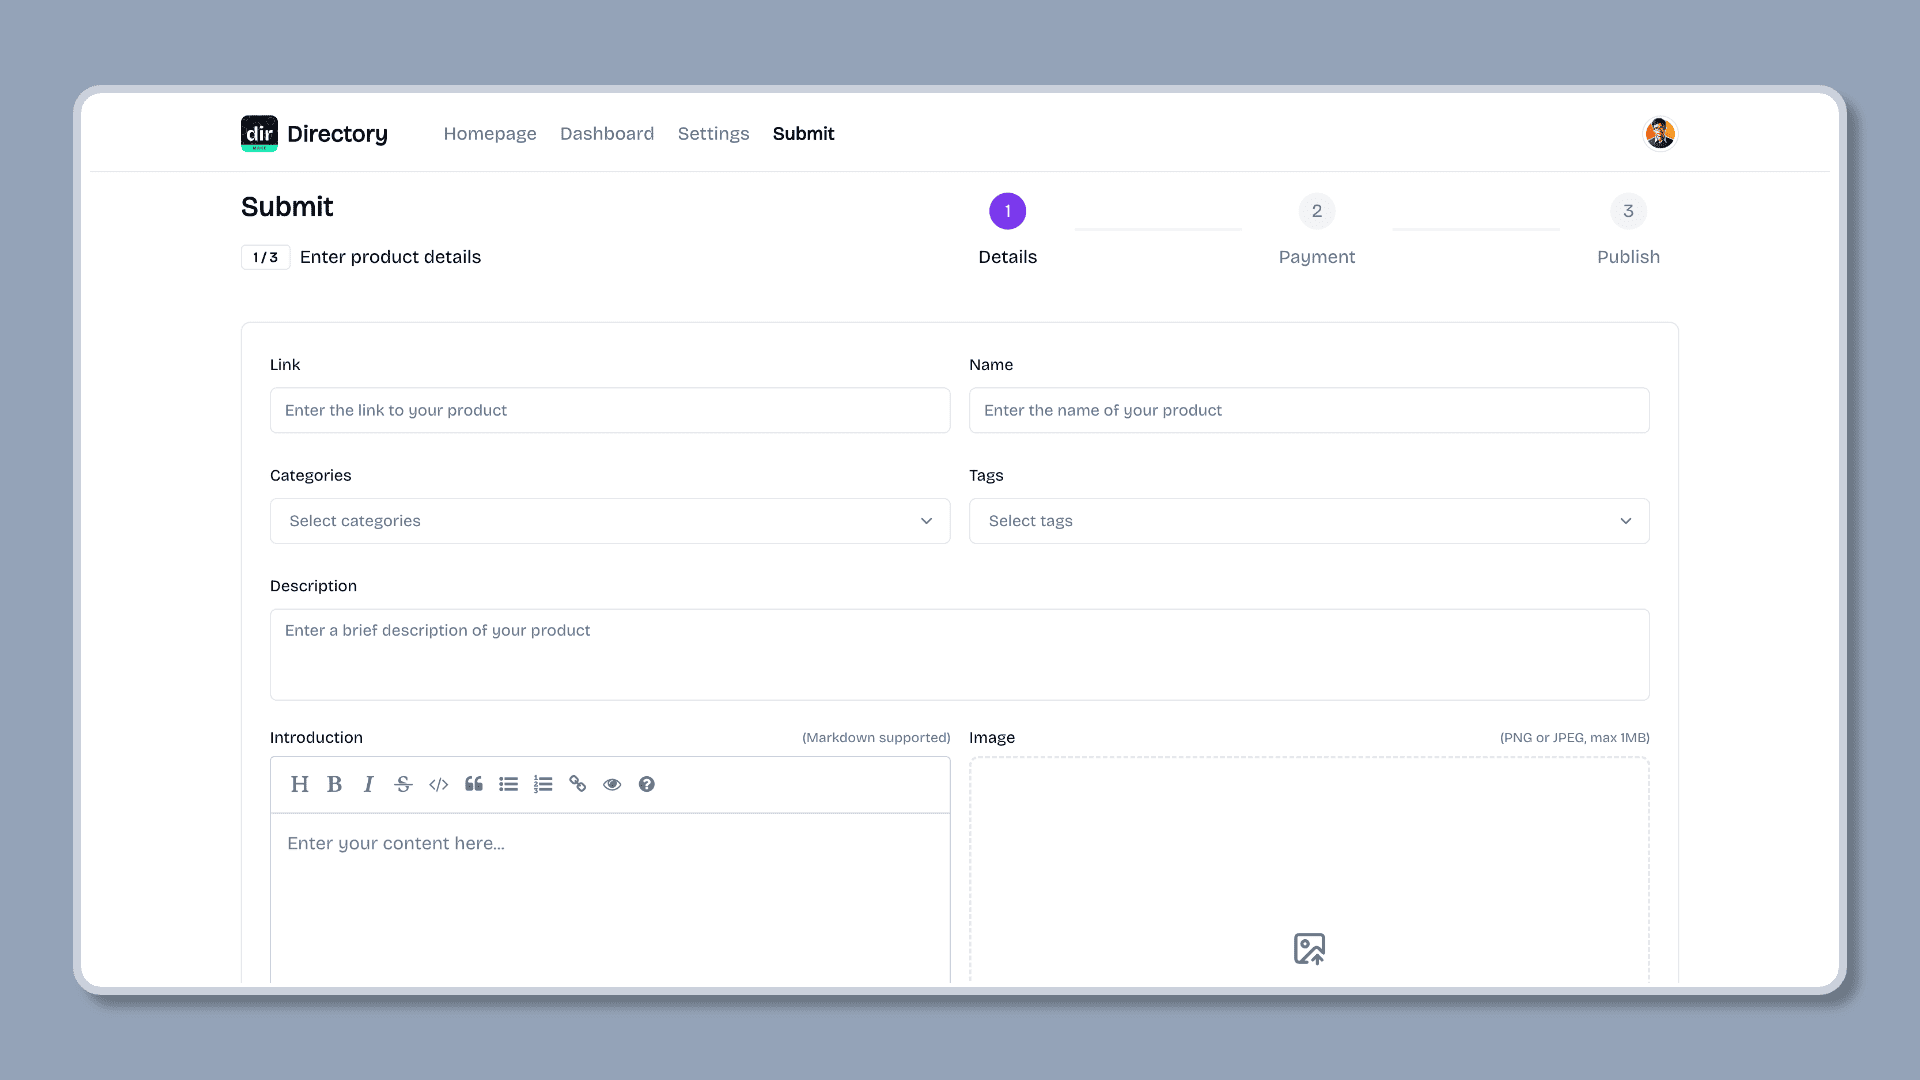The image size is (1920, 1080).
Task: Click the bold formatting icon
Action: [334, 783]
